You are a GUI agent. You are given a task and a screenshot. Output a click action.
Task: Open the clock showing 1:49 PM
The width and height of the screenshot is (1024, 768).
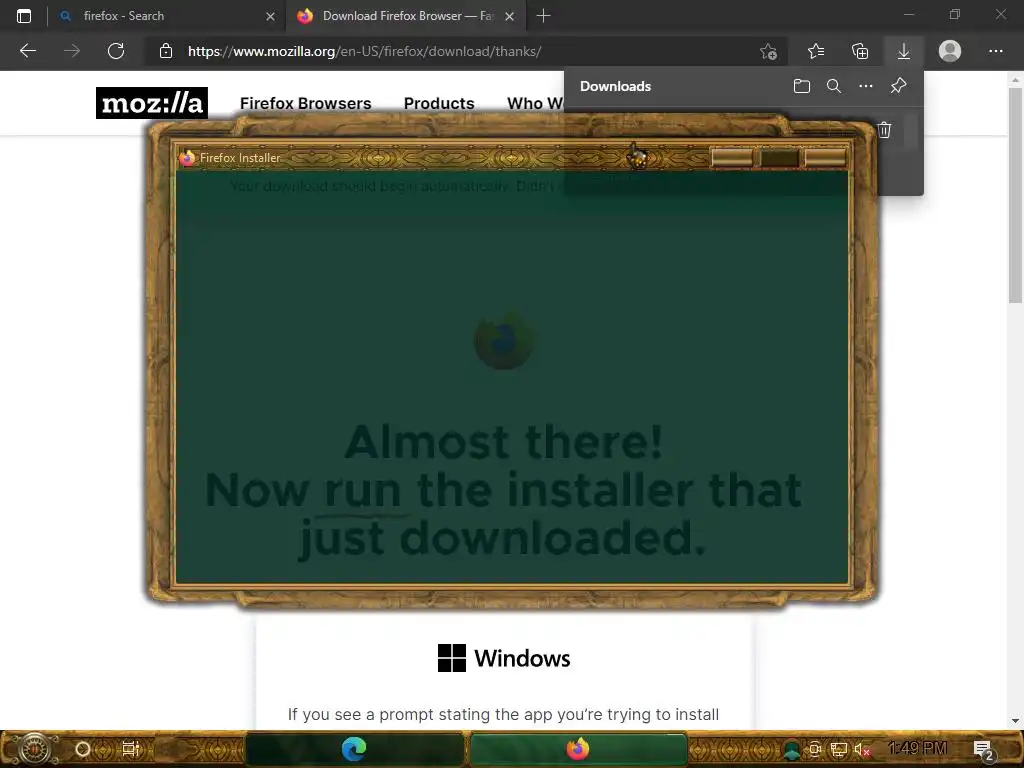pyautogui.click(x=918, y=748)
